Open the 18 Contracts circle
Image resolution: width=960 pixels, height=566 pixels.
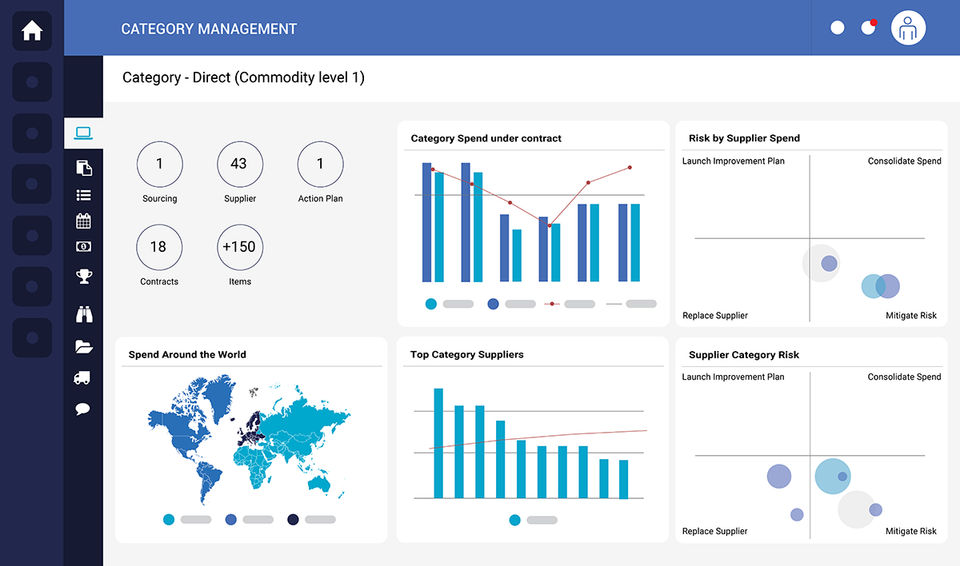pyautogui.click(x=159, y=247)
